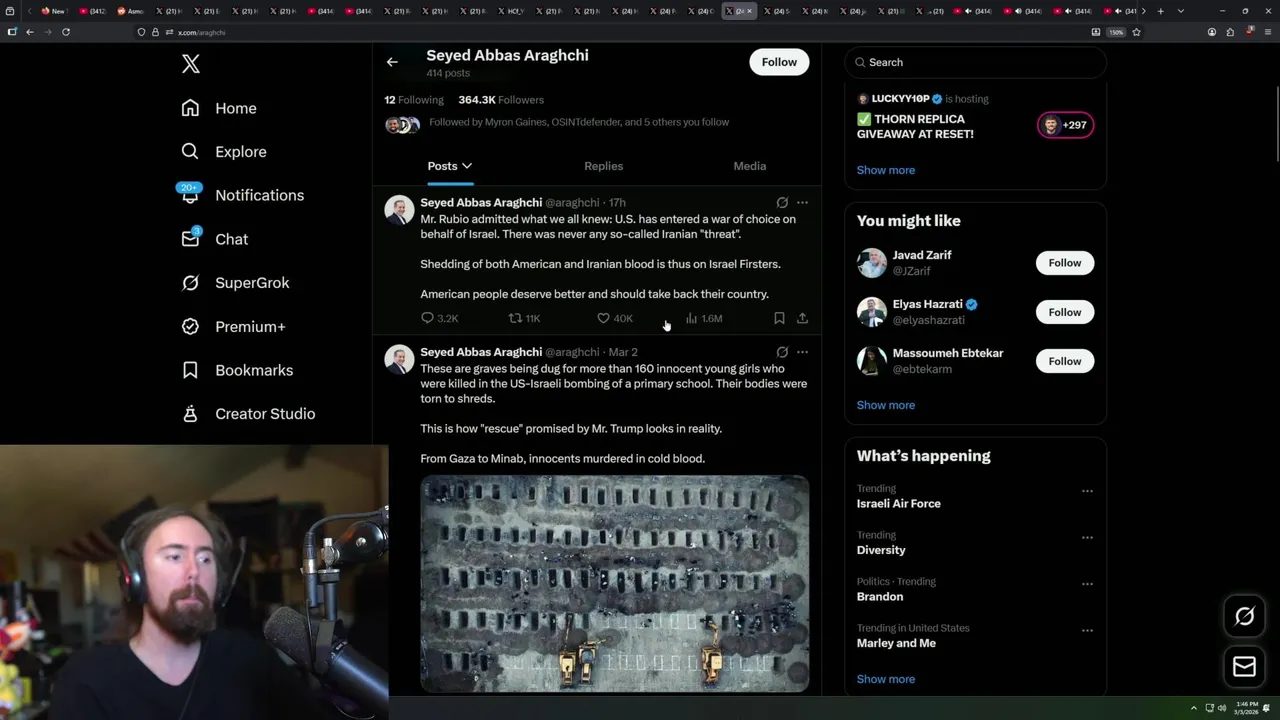Open the volume icon in the system tray

pyautogui.click(x=1222, y=708)
